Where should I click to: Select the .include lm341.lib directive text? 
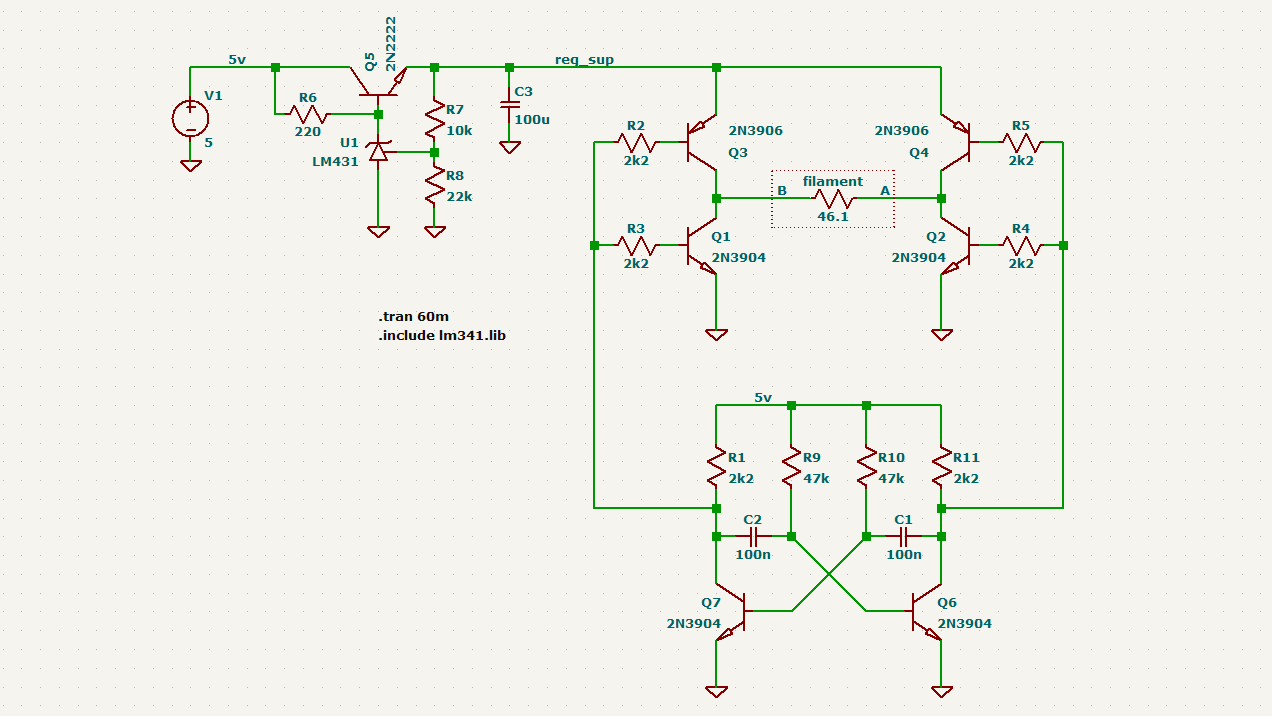pyautogui.click(x=442, y=336)
